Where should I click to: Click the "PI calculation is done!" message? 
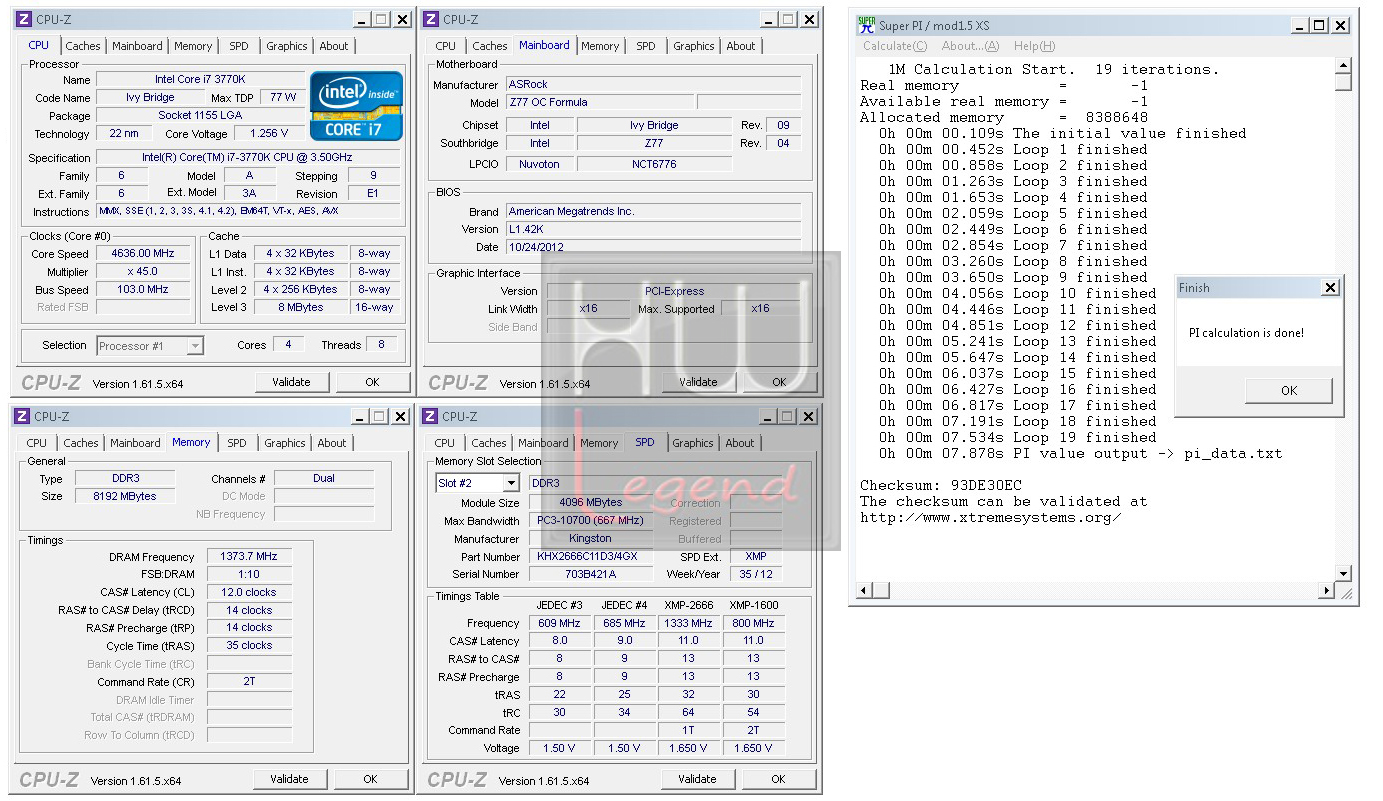coord(1246,333)
